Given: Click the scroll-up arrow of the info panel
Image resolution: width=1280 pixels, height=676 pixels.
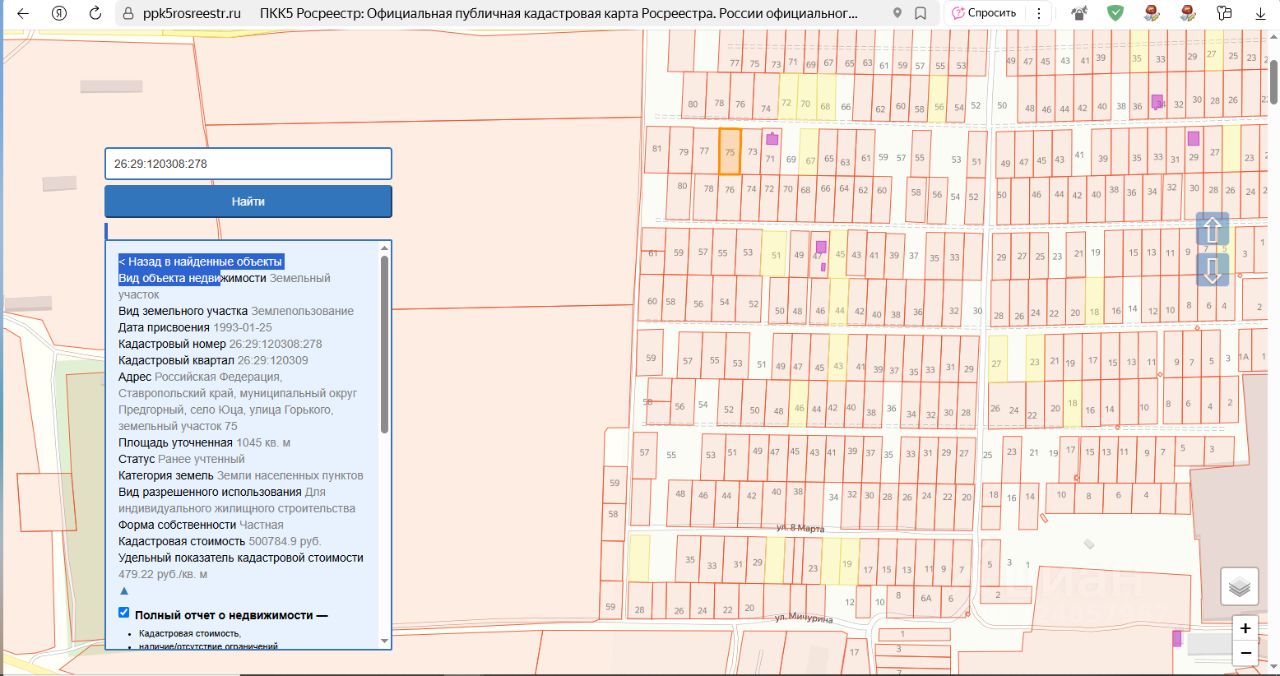Looking at the screenshot, I should [384, 247].
